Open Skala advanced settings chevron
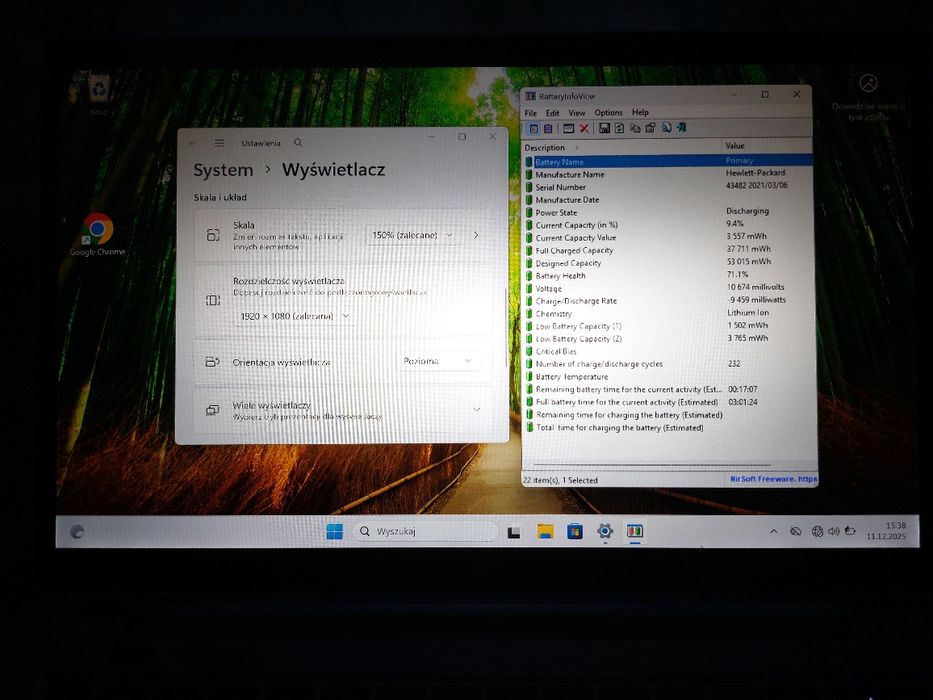The width and height of the screenshot is (933, 700). [x=476, y=235]
